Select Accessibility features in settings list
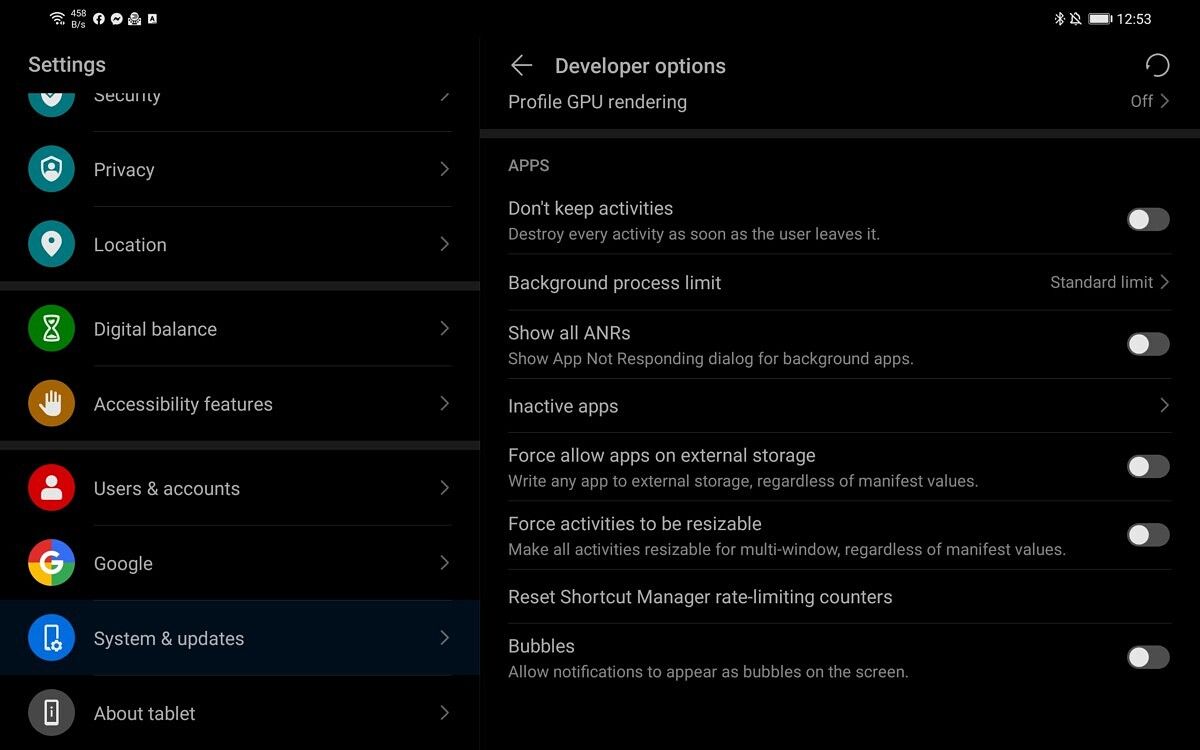 (x=240, y=404)
